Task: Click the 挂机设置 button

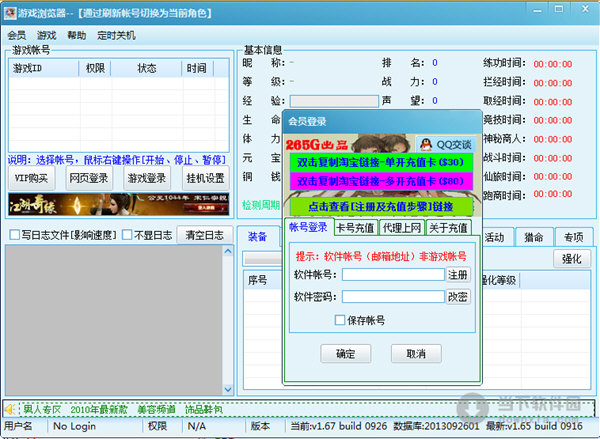Action: pyautogui.click(x=204, y=178)
